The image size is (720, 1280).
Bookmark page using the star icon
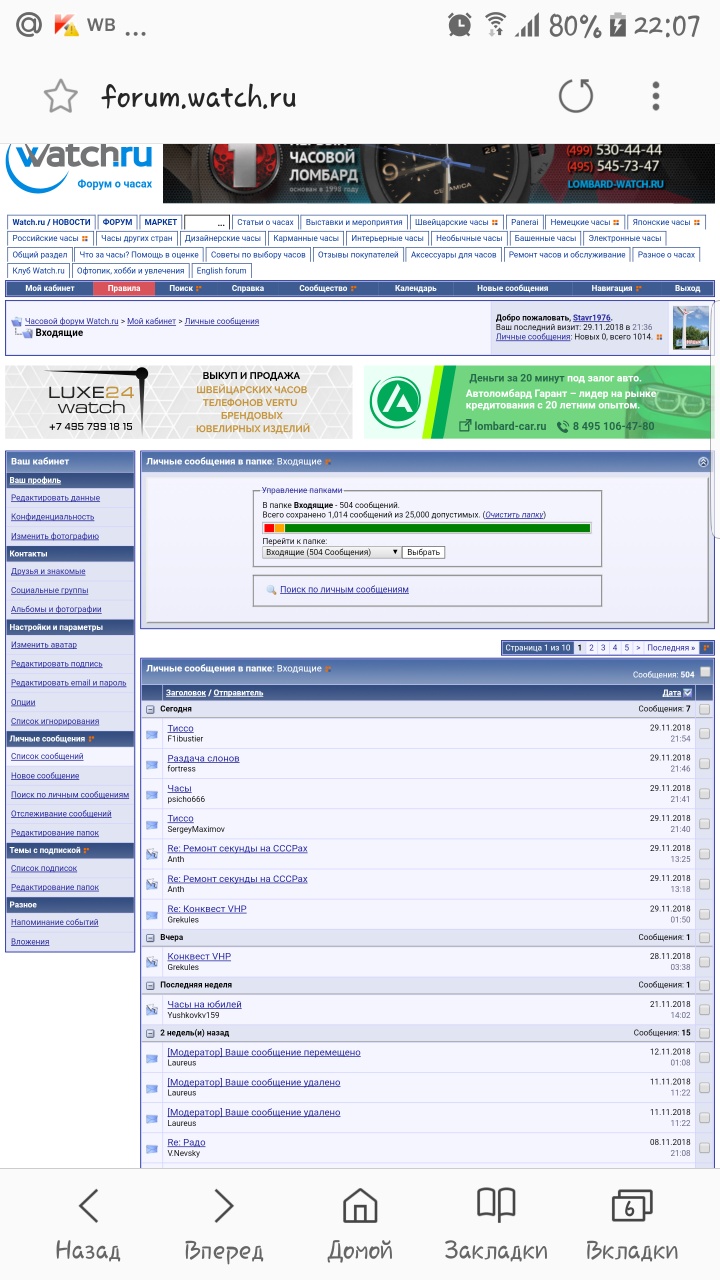[x=61, y=97]
